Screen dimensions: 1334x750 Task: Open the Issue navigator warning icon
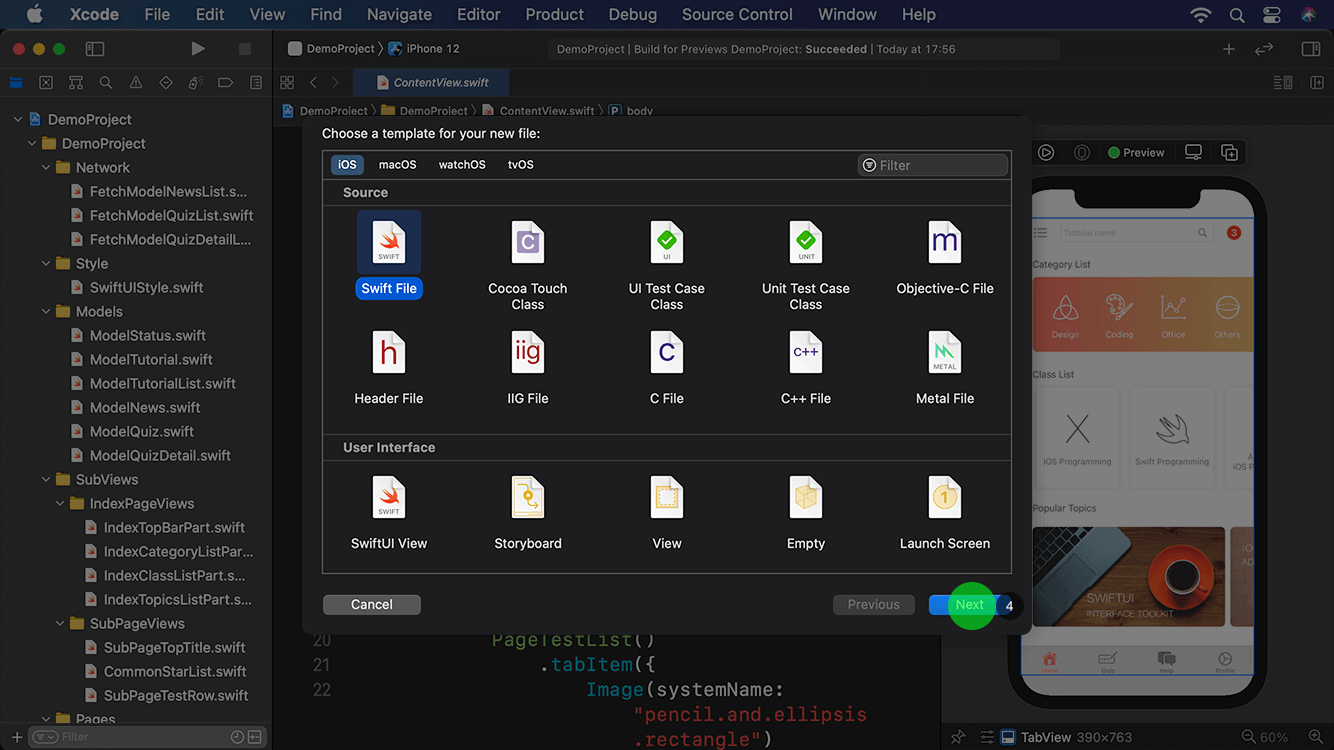pyautogui.click(x=136, y=83)
